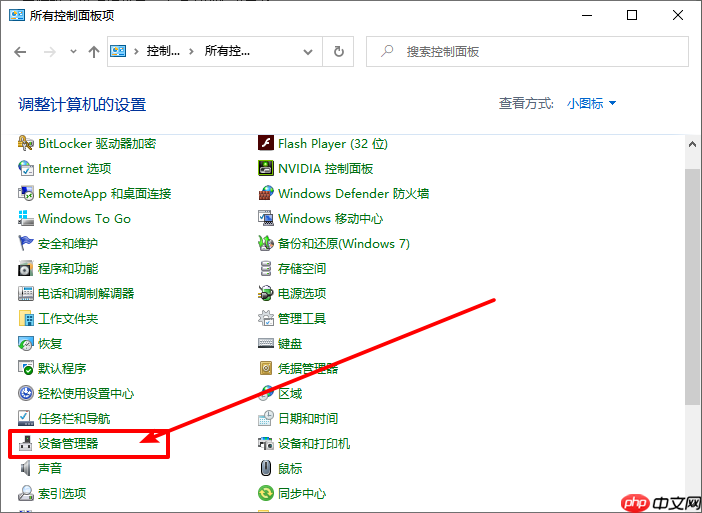Image resolution: width=702 pixels, height=513 pixels.
Task: Click the 管理工具 gear icon
Action: 266,319
